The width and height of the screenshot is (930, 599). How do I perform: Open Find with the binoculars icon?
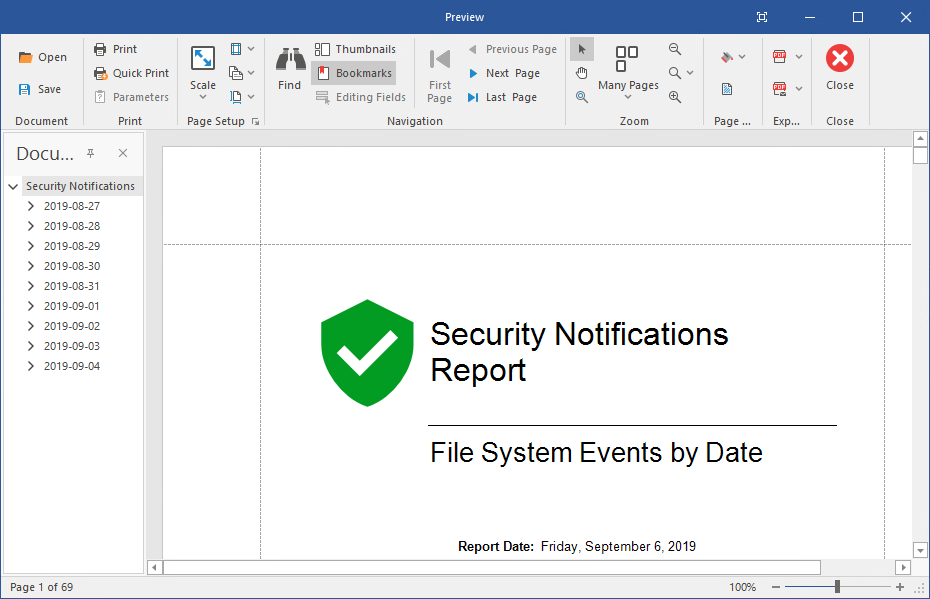click(289, 69)
